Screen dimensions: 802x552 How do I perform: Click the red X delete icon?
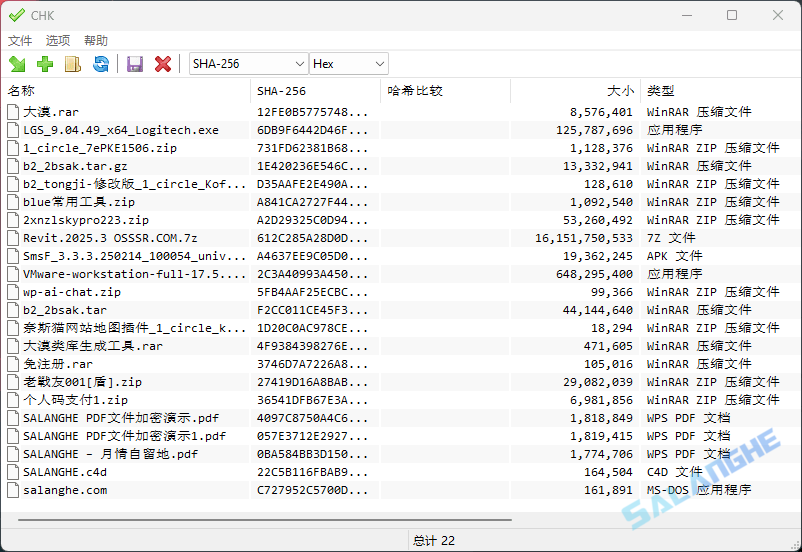click(x=163, y=64)
